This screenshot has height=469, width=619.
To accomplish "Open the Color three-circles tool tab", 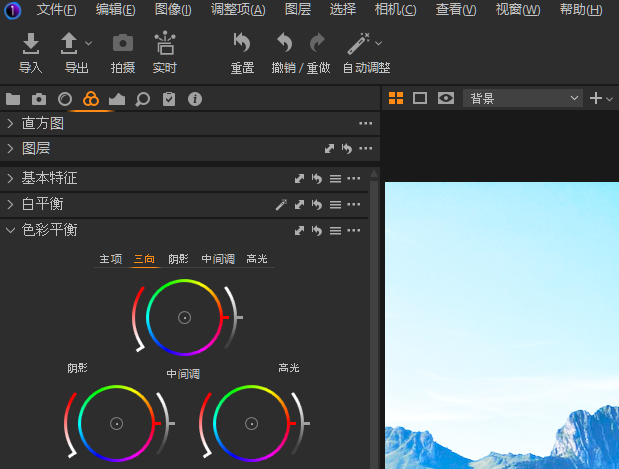I will [91, 99].
